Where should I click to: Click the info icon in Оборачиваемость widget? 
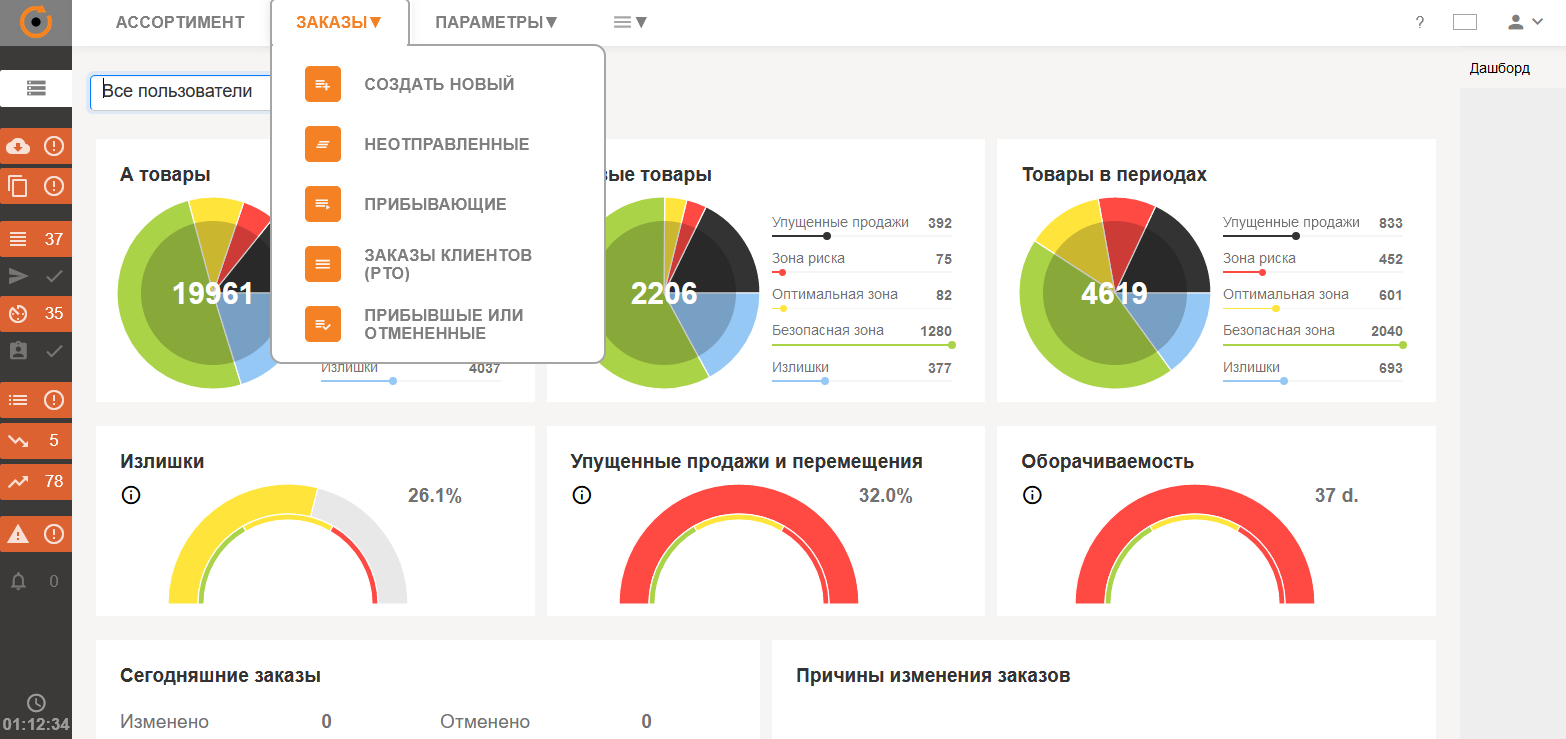click(x=1032, y=494)
